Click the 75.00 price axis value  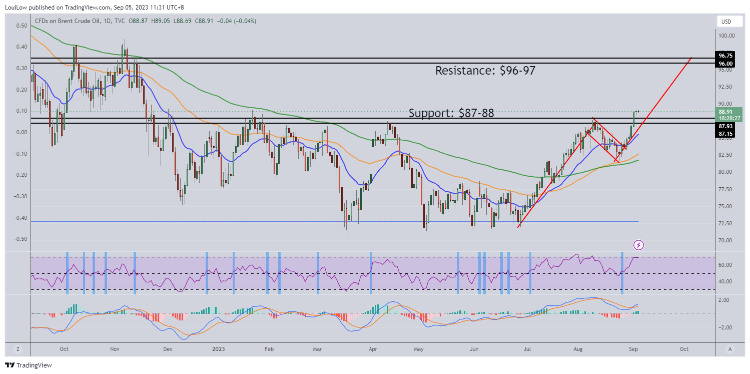point(724,206)
